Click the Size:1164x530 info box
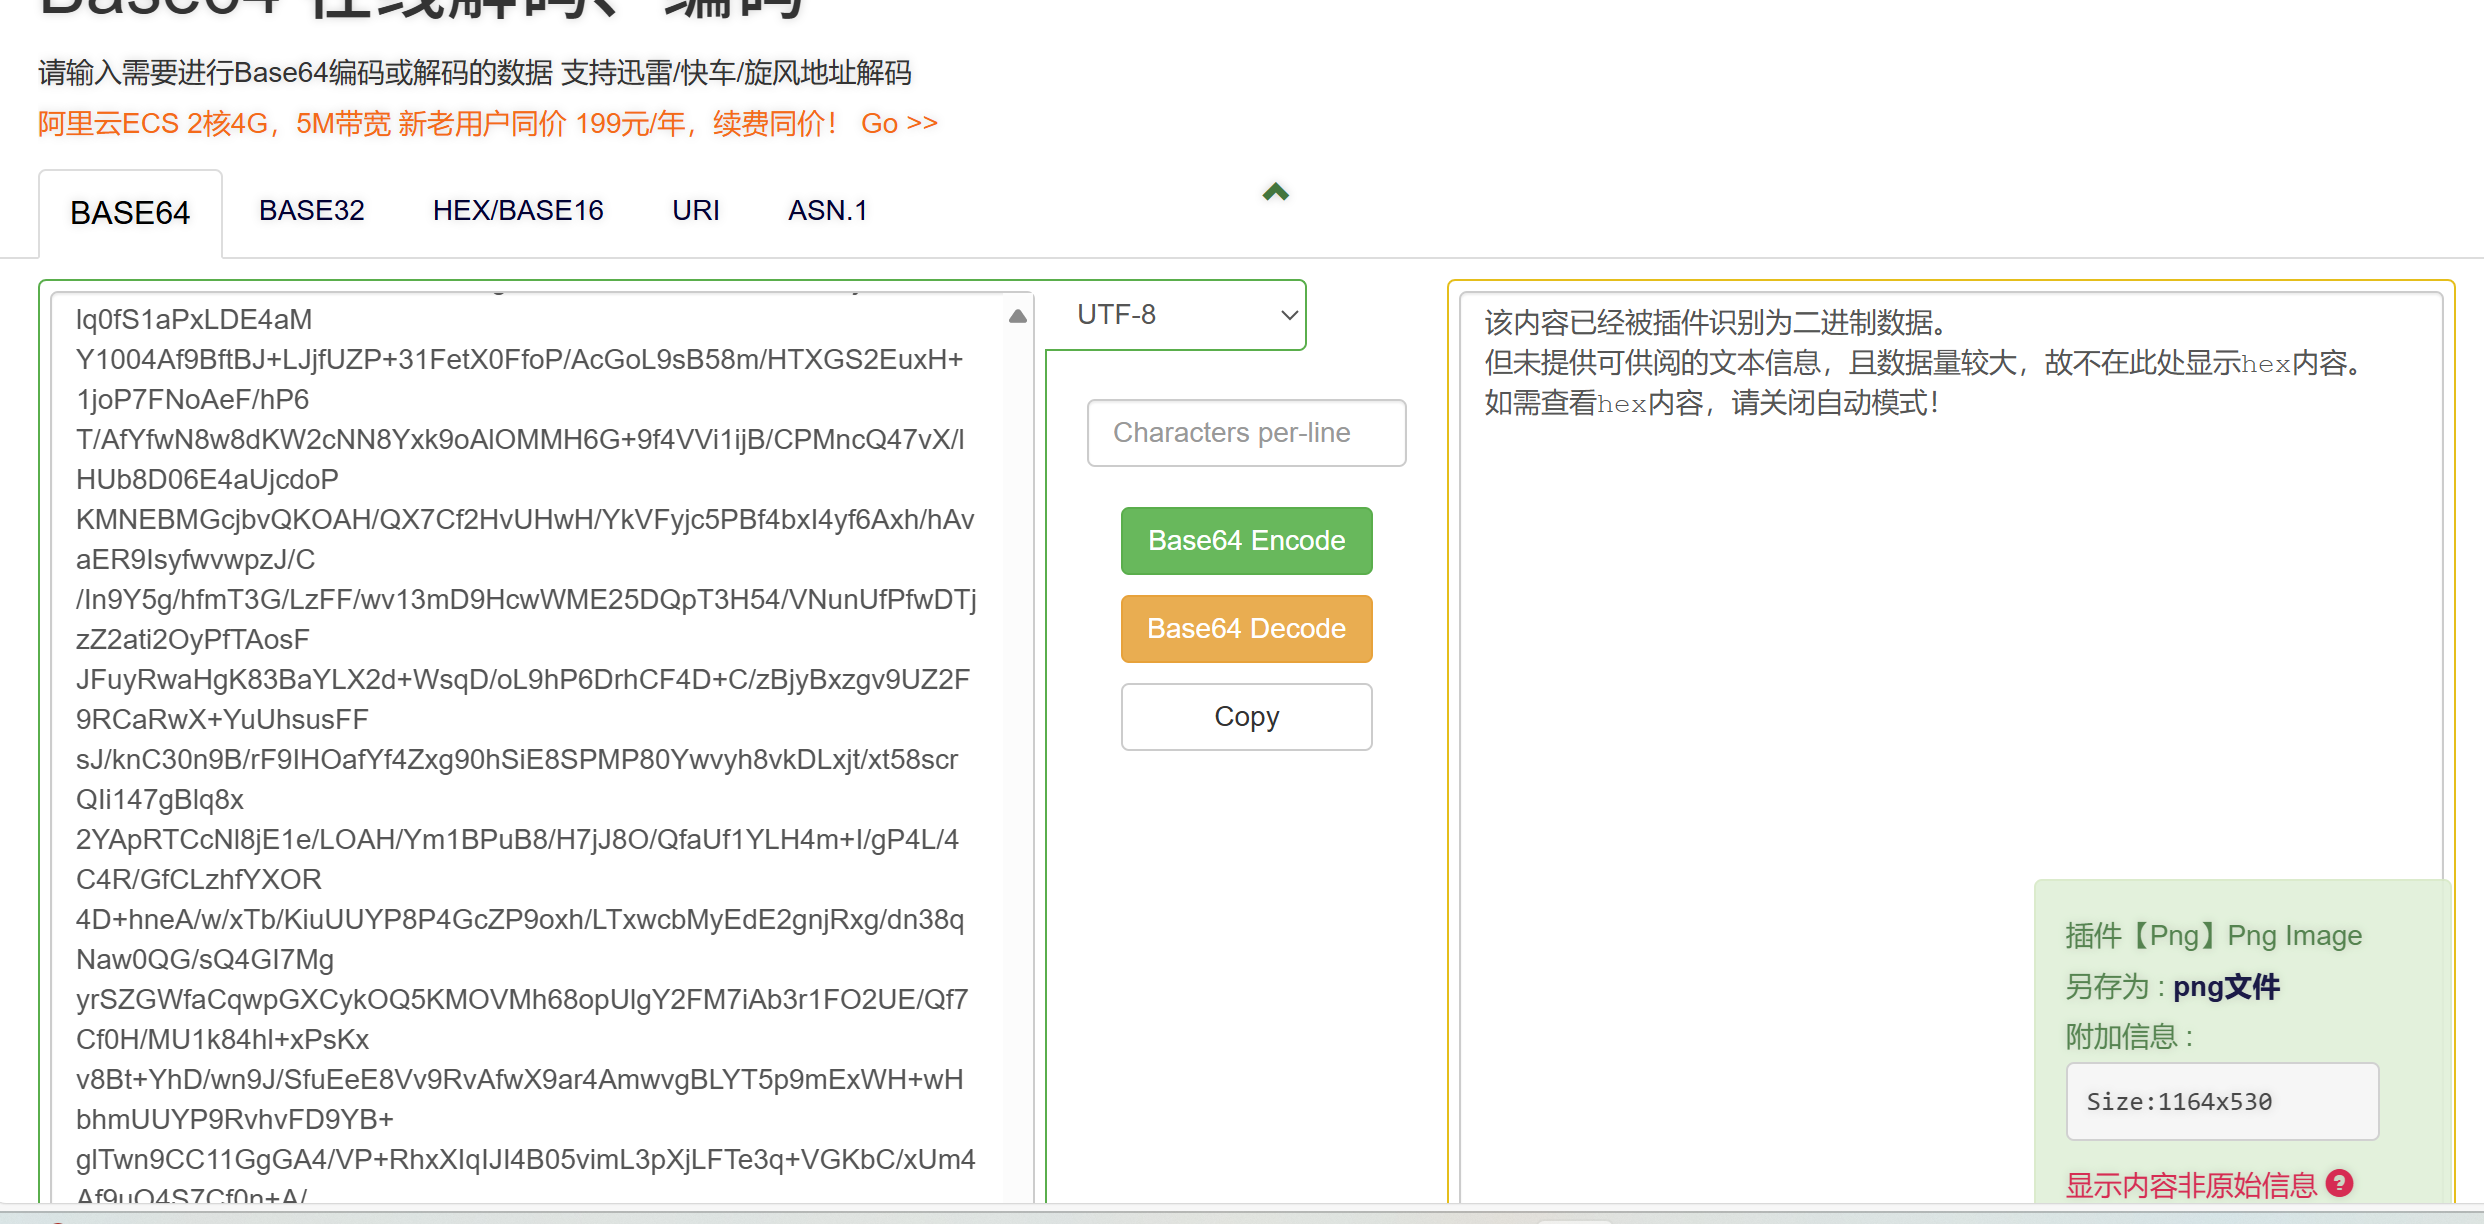Viewport: 2484px width, 1224px height. pyautogui.click(x=2222, y=1101)
